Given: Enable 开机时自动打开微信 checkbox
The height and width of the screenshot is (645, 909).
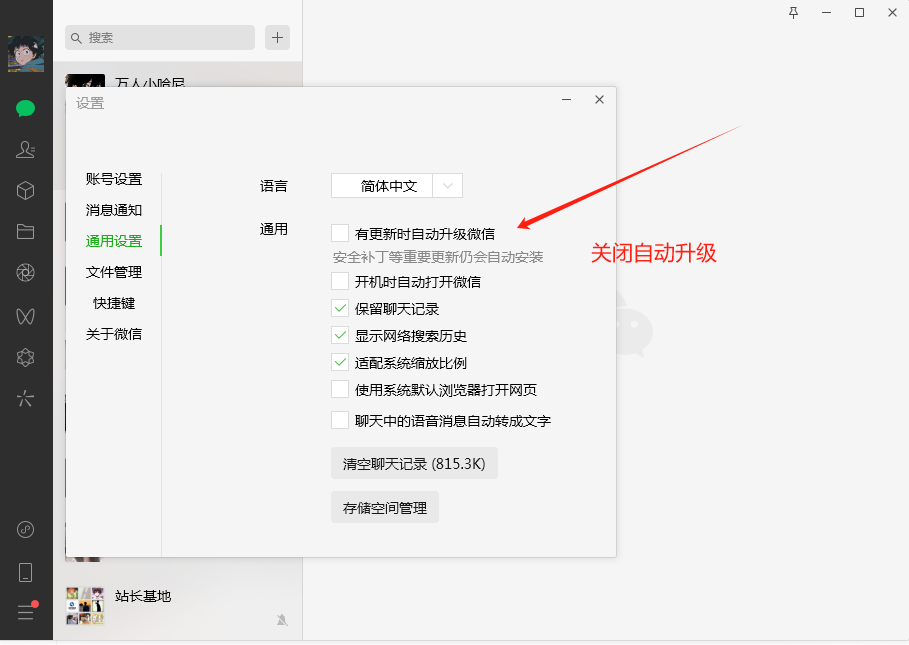Looking at the screenshot, I should [340, 282].
